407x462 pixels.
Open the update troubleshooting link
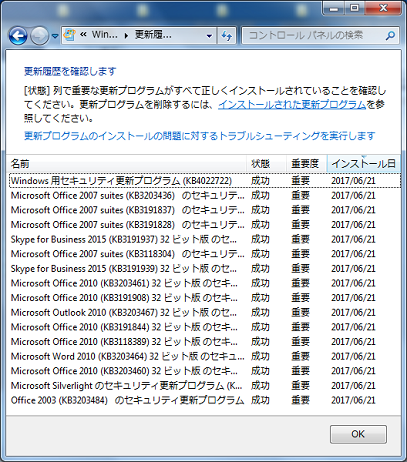click(200, 136)
